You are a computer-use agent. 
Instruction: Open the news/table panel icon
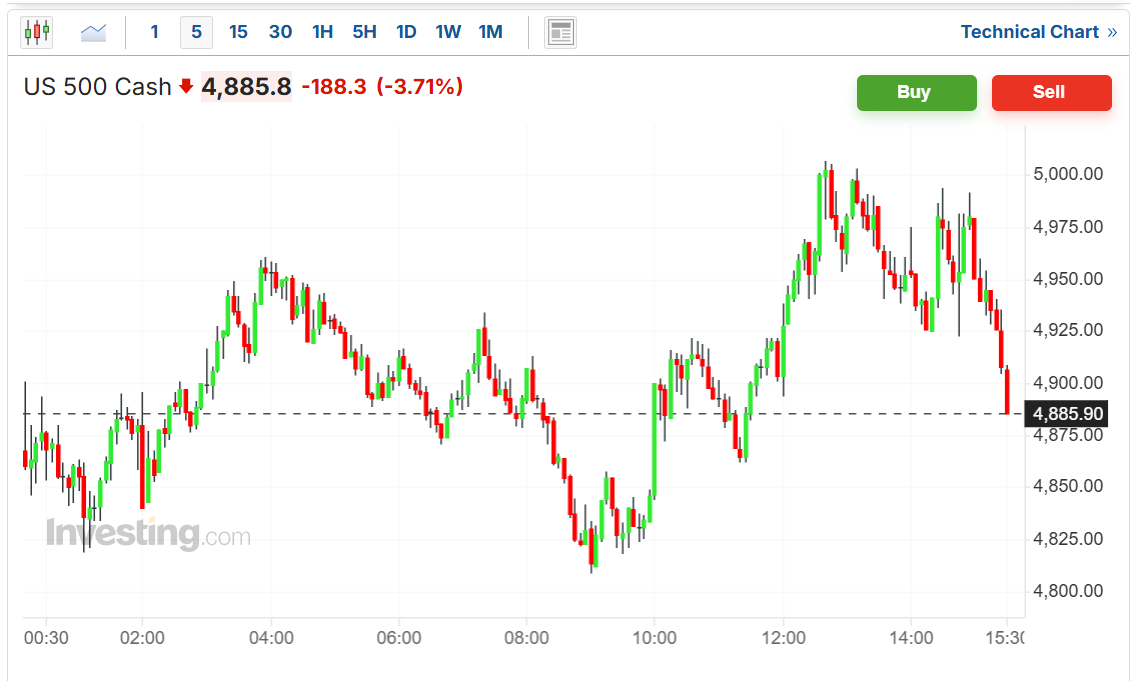coord(560,32)
